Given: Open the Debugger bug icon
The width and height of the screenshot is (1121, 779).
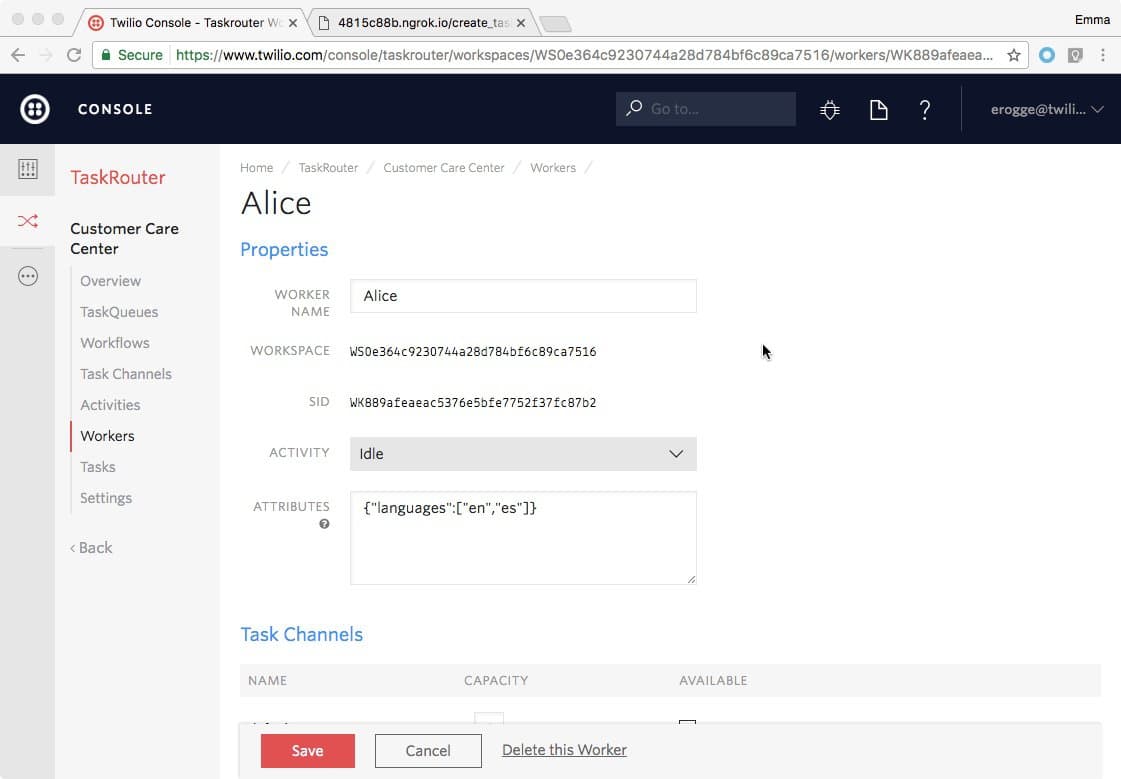Looking at the screenshot, I should (829, 109).
